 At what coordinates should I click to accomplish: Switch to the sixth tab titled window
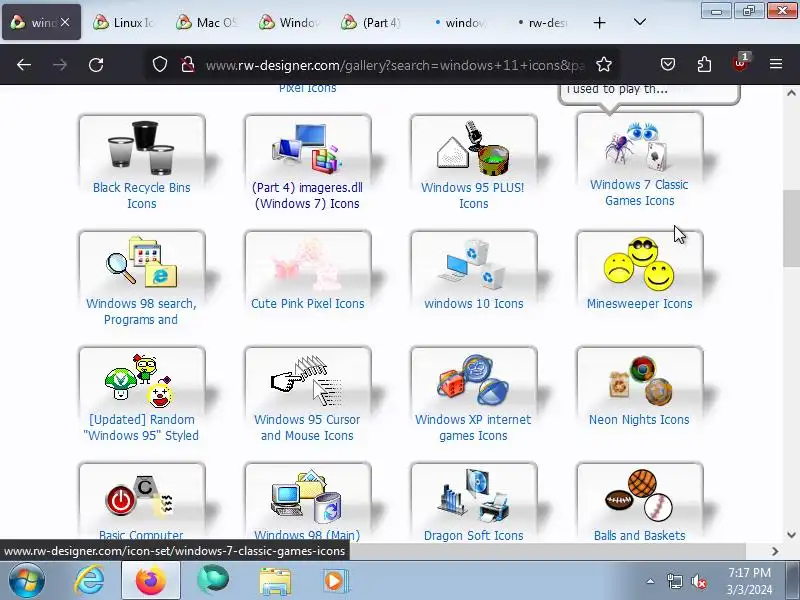[458, 22]
